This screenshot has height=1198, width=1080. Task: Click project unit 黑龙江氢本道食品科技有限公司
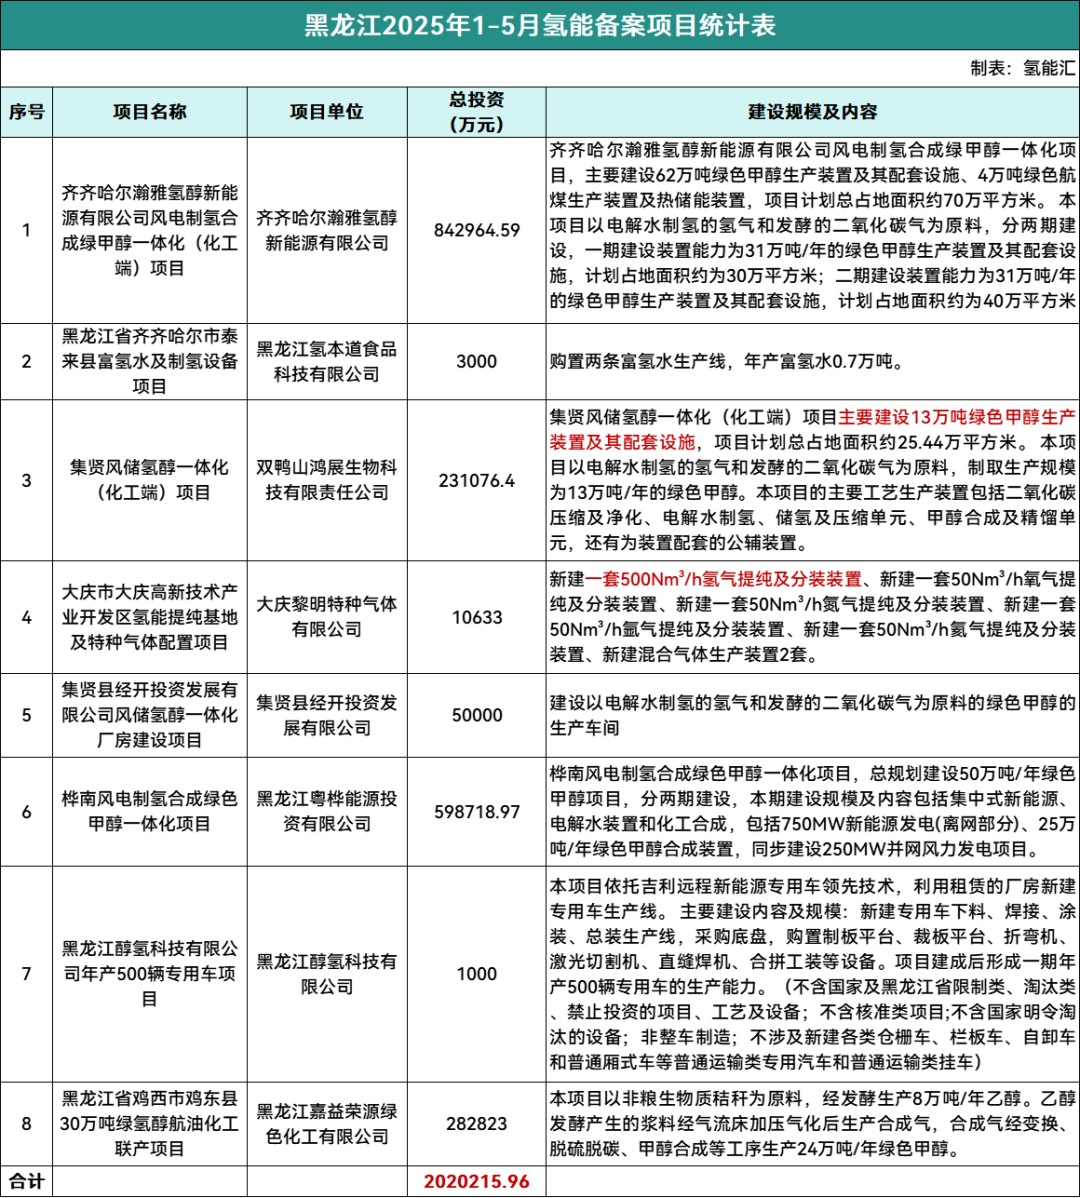pyautogui.click(x=326, y=362)
